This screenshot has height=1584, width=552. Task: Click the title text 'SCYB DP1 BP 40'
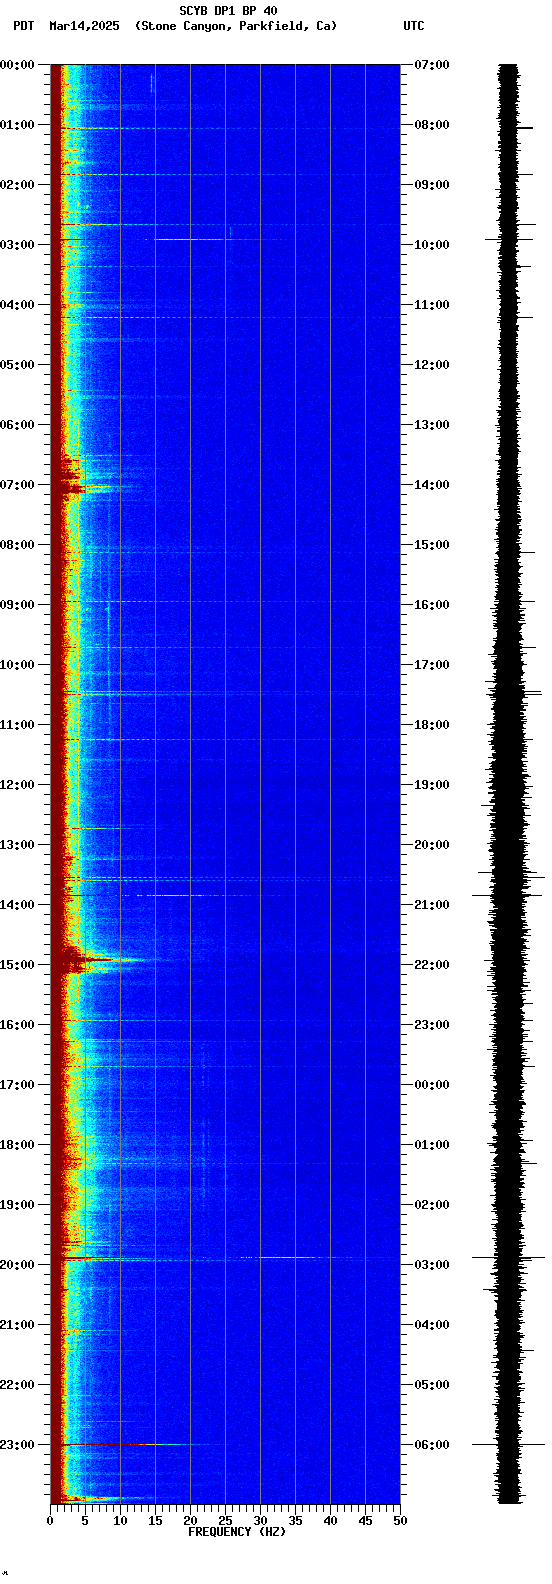pyautogui.click(x=228, y=11)
